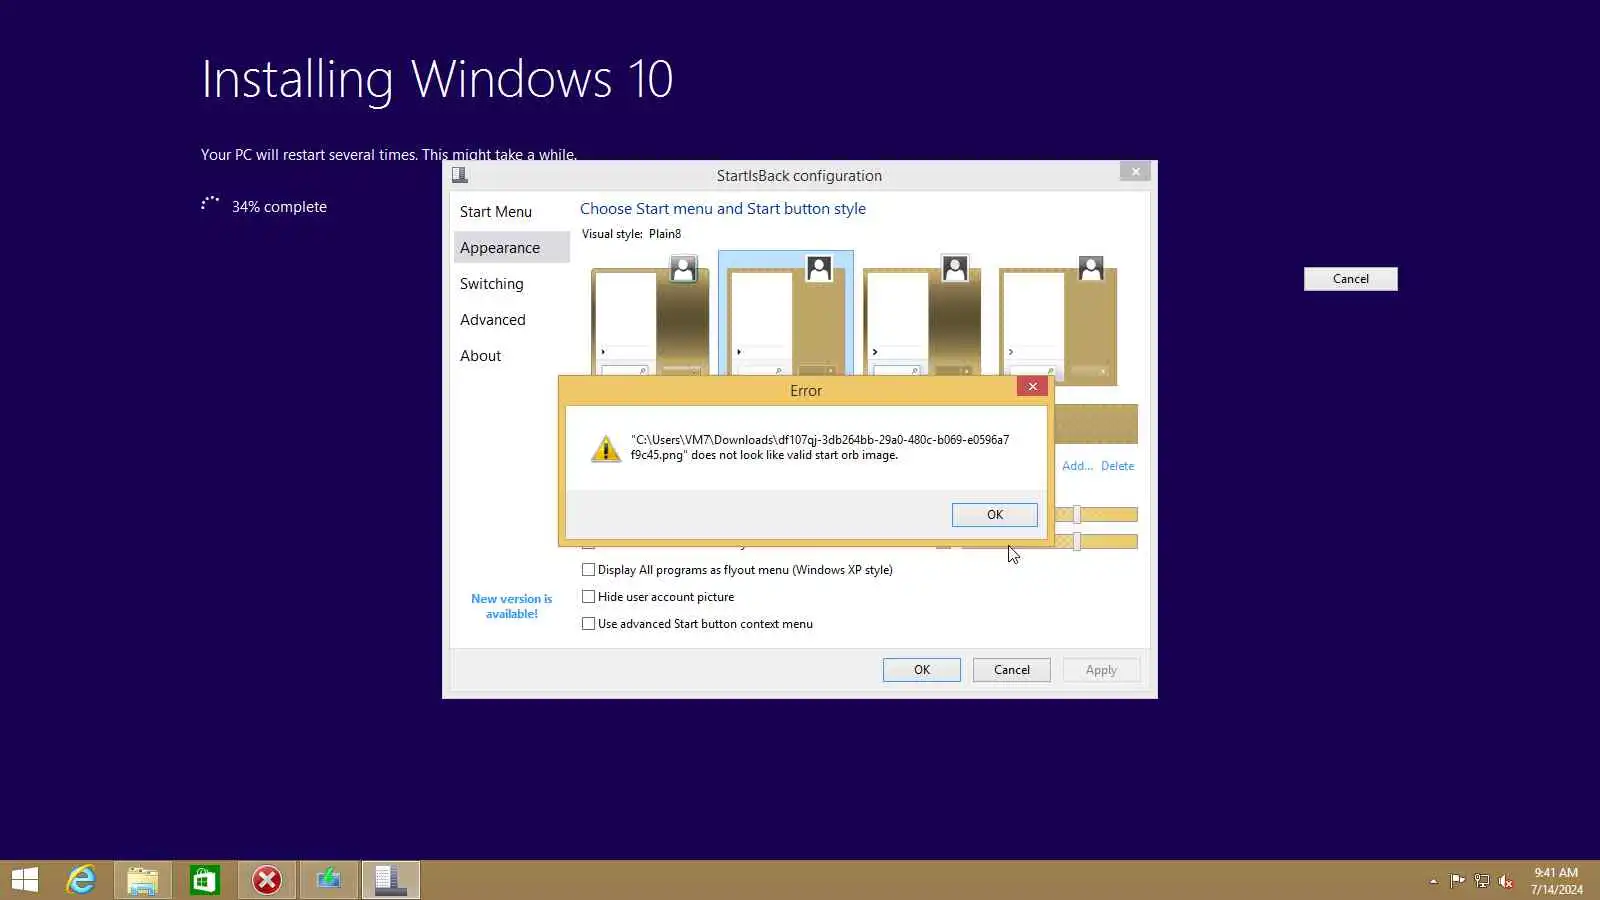Click the StartIsBack configuration title bar icon
Viewport: 1600px width, 900px height.
(x=460, y=175)
